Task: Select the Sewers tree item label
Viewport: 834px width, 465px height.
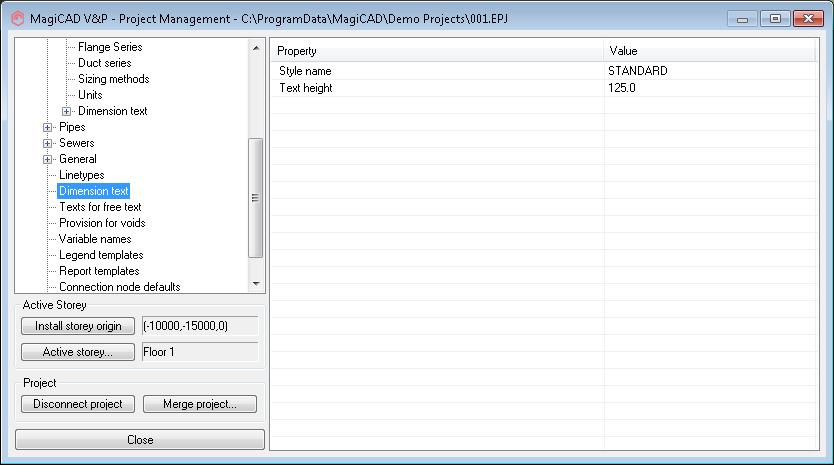Action: 77,143
